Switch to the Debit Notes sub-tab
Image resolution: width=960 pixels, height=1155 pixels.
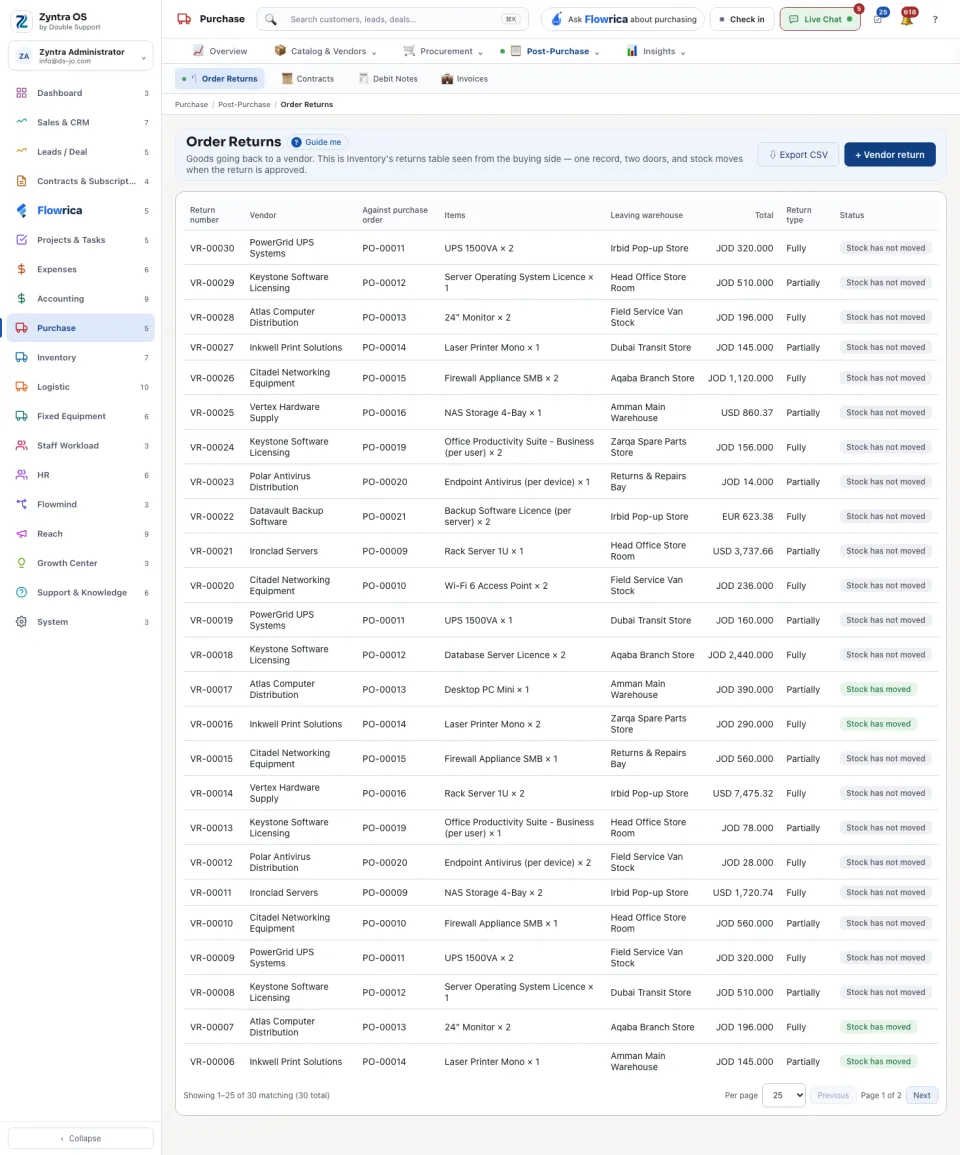click(388, 79)
